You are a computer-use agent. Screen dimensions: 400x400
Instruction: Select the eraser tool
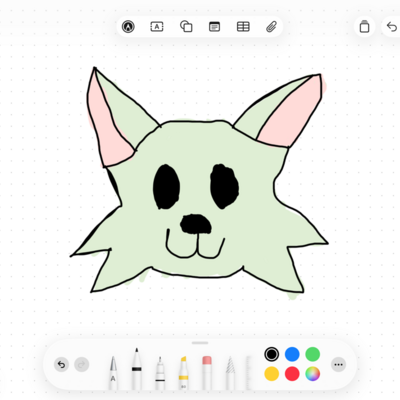(x=207, y=373)
